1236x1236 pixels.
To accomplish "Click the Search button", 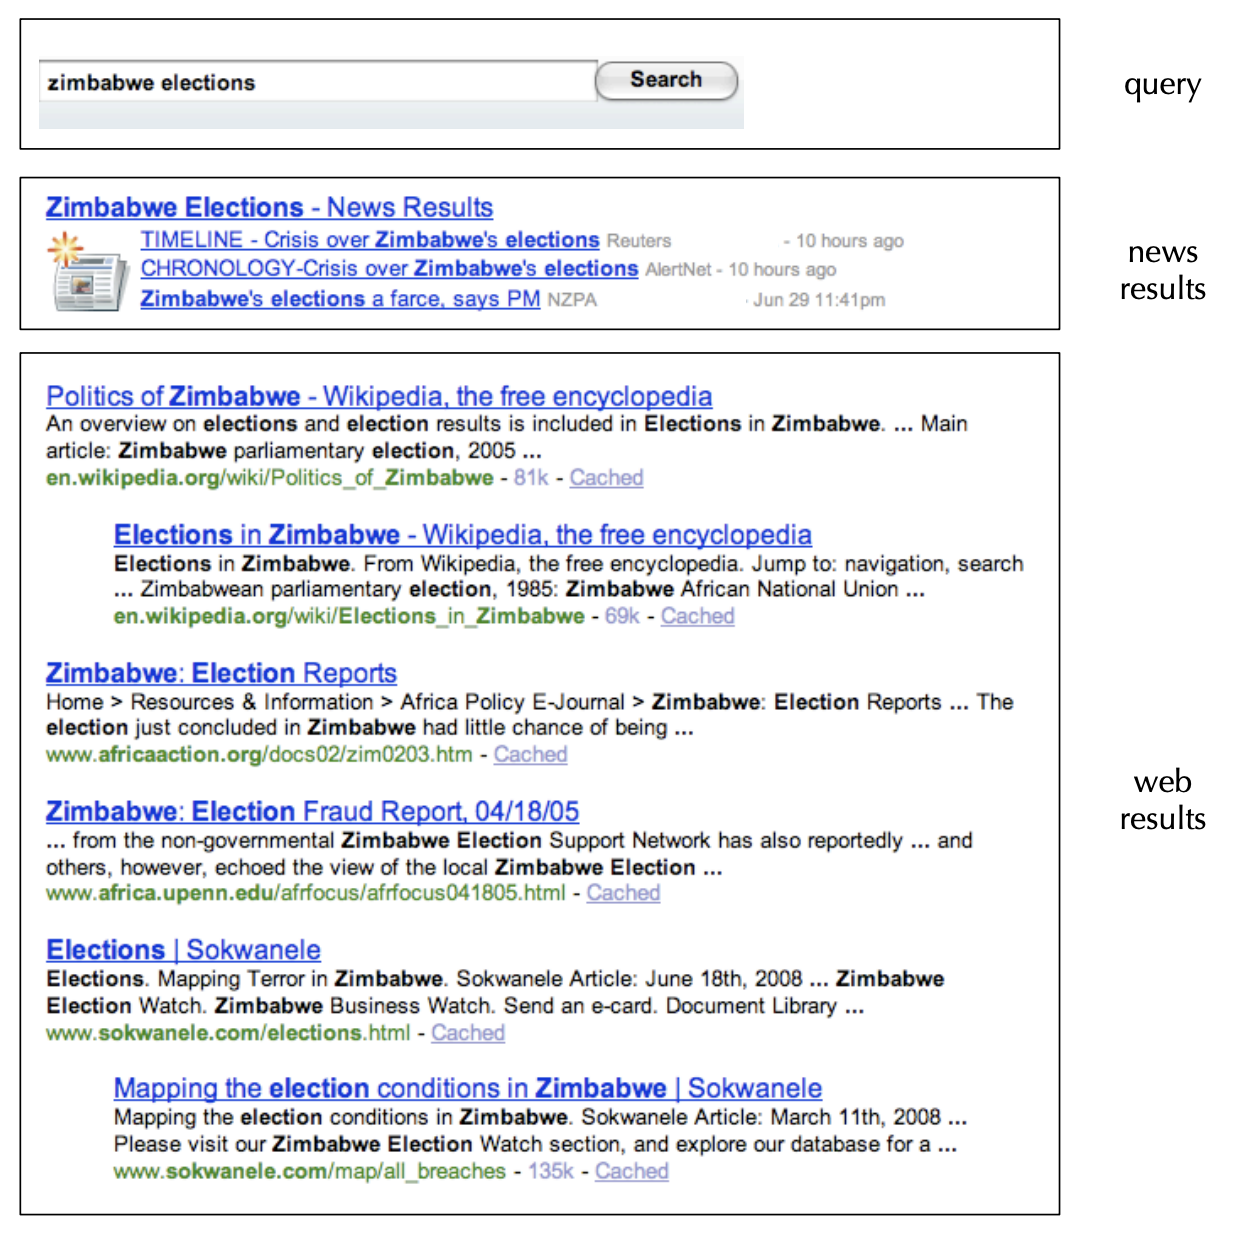I will (x=666, y=80).
